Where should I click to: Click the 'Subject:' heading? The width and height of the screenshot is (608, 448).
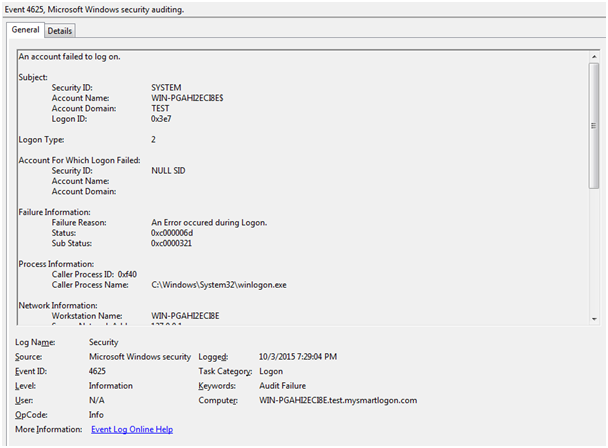coord(33,77)
